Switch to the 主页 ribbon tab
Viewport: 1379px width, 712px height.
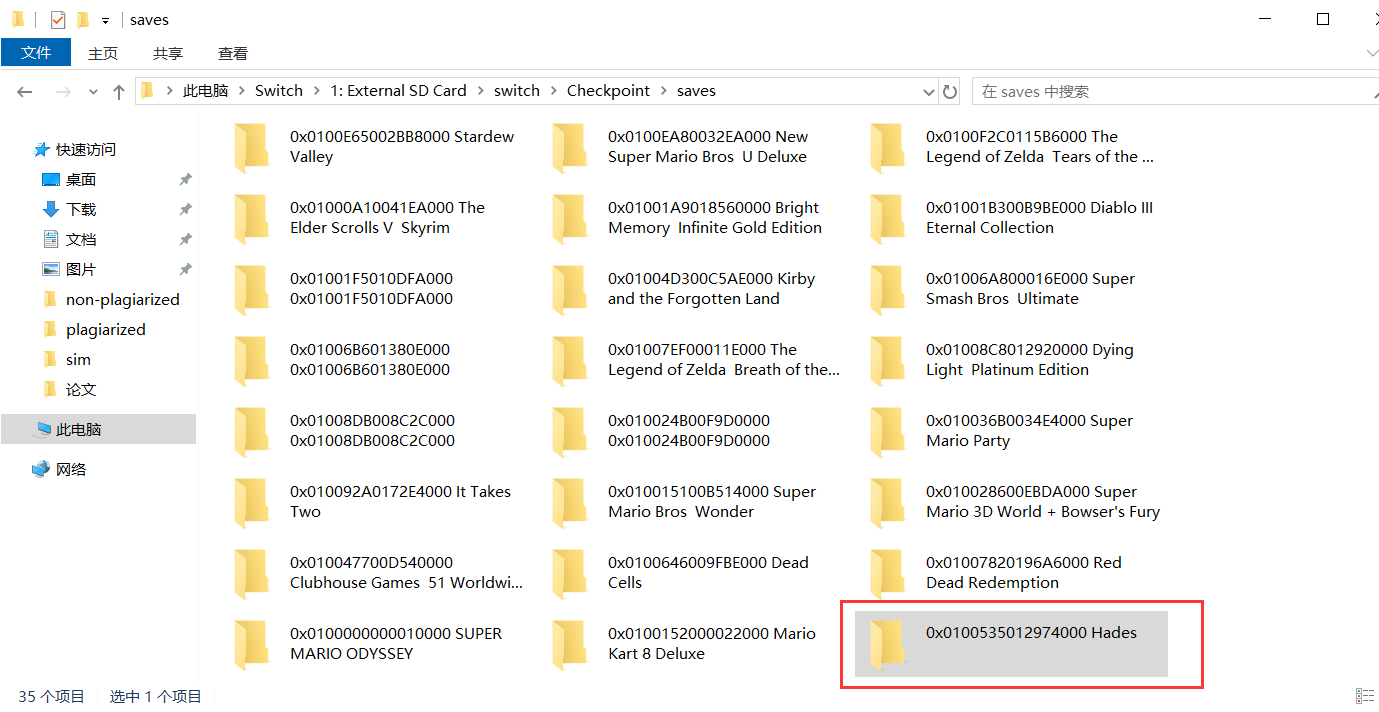coord(103,53)
